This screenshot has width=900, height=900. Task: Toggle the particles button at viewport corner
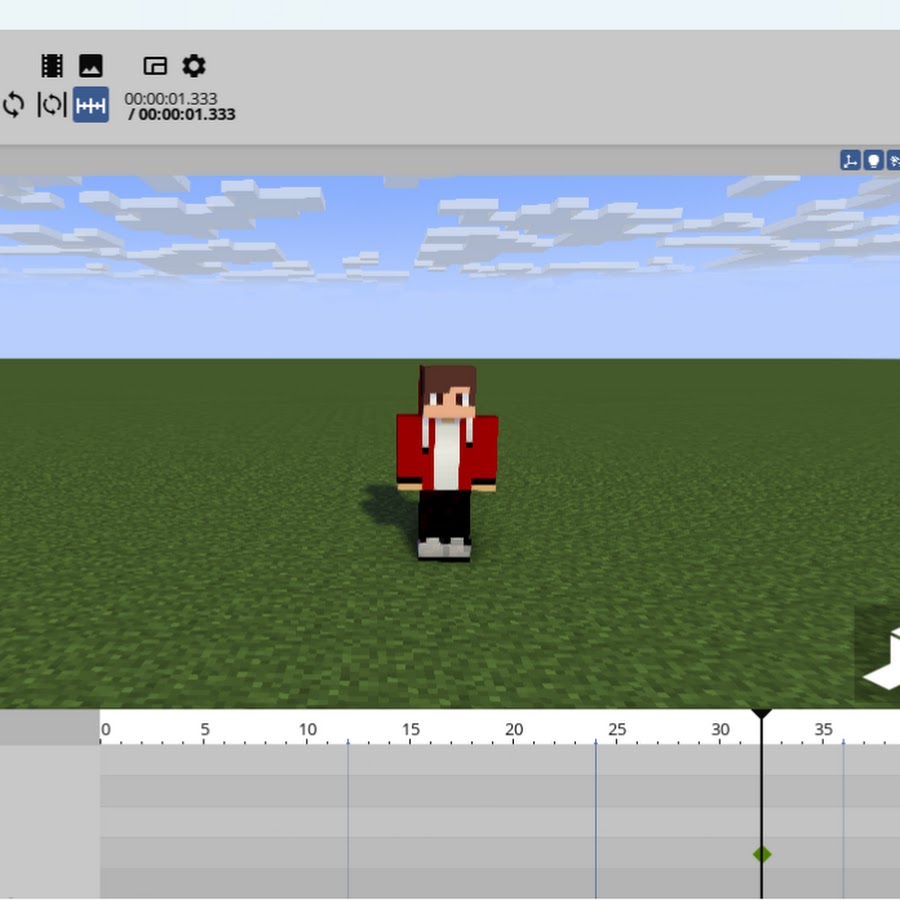point(893,160)
